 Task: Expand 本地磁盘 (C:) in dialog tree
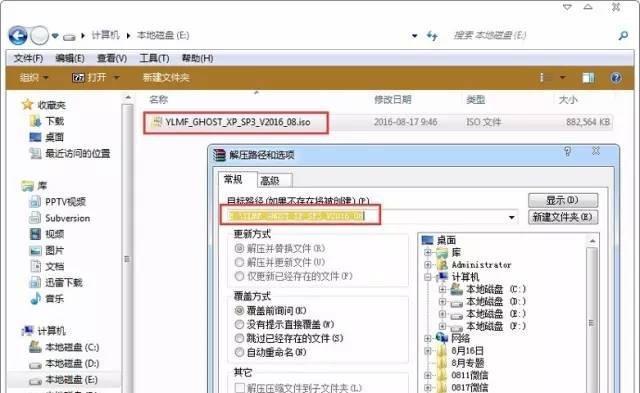point(442,289)
